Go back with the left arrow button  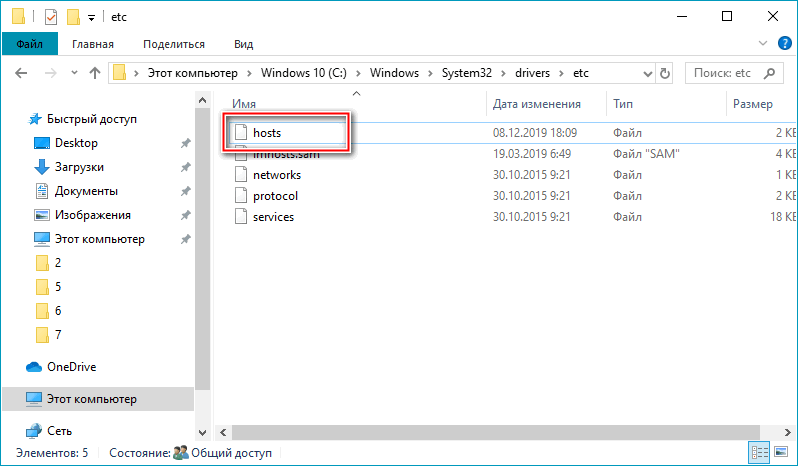21,73
